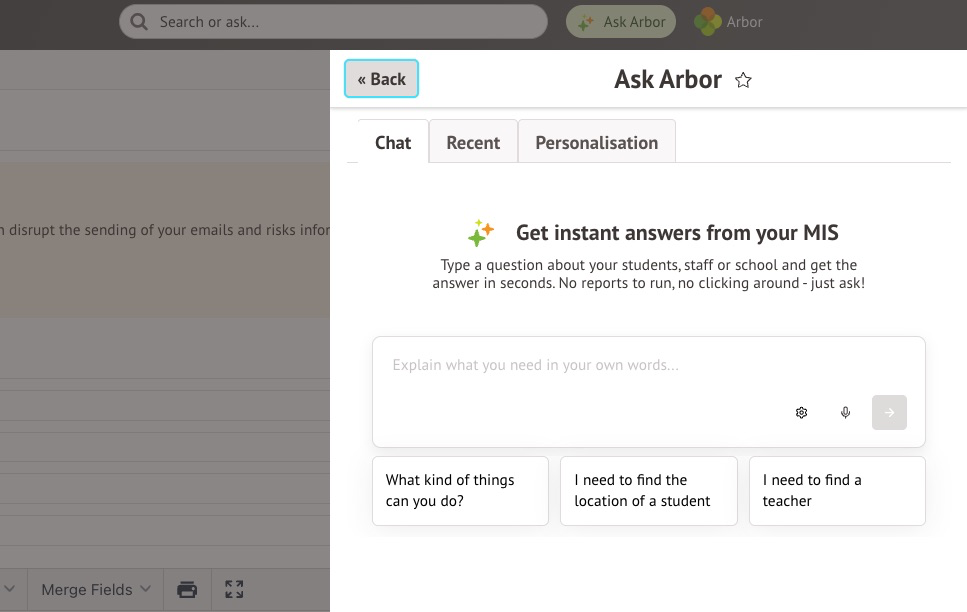Viewport: 967px width, 612px height.
Task: Select 'I need to find a teacher' suggestion
Action: (x=837, y=491)
